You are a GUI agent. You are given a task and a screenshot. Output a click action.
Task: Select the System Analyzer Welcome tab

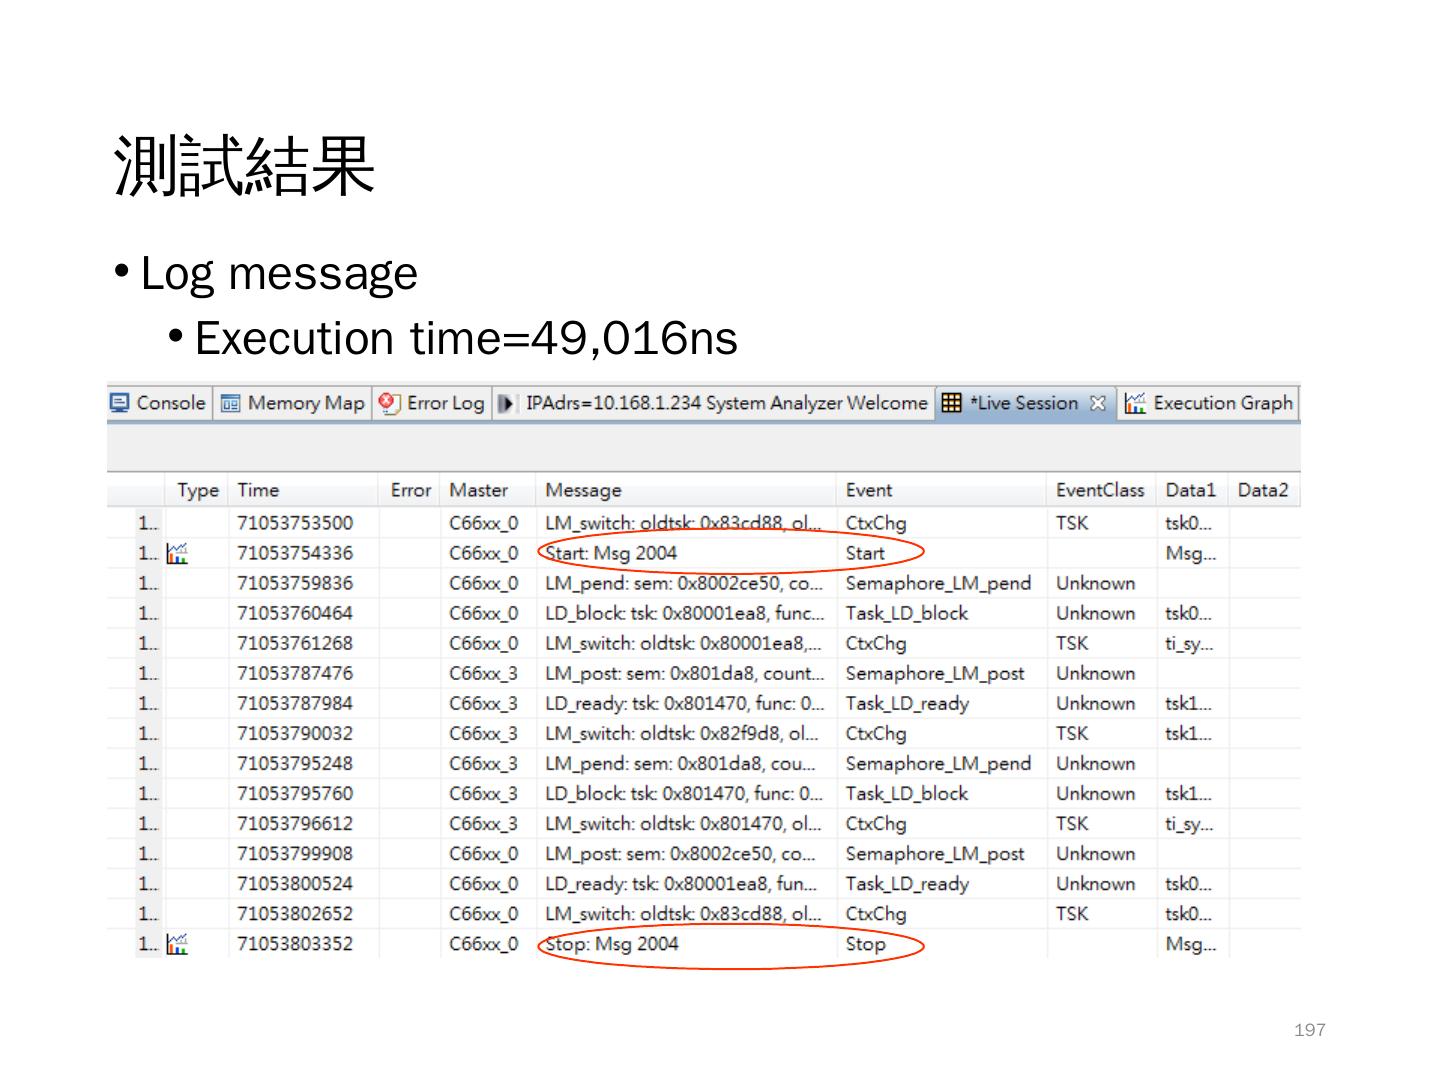(714, 403)
